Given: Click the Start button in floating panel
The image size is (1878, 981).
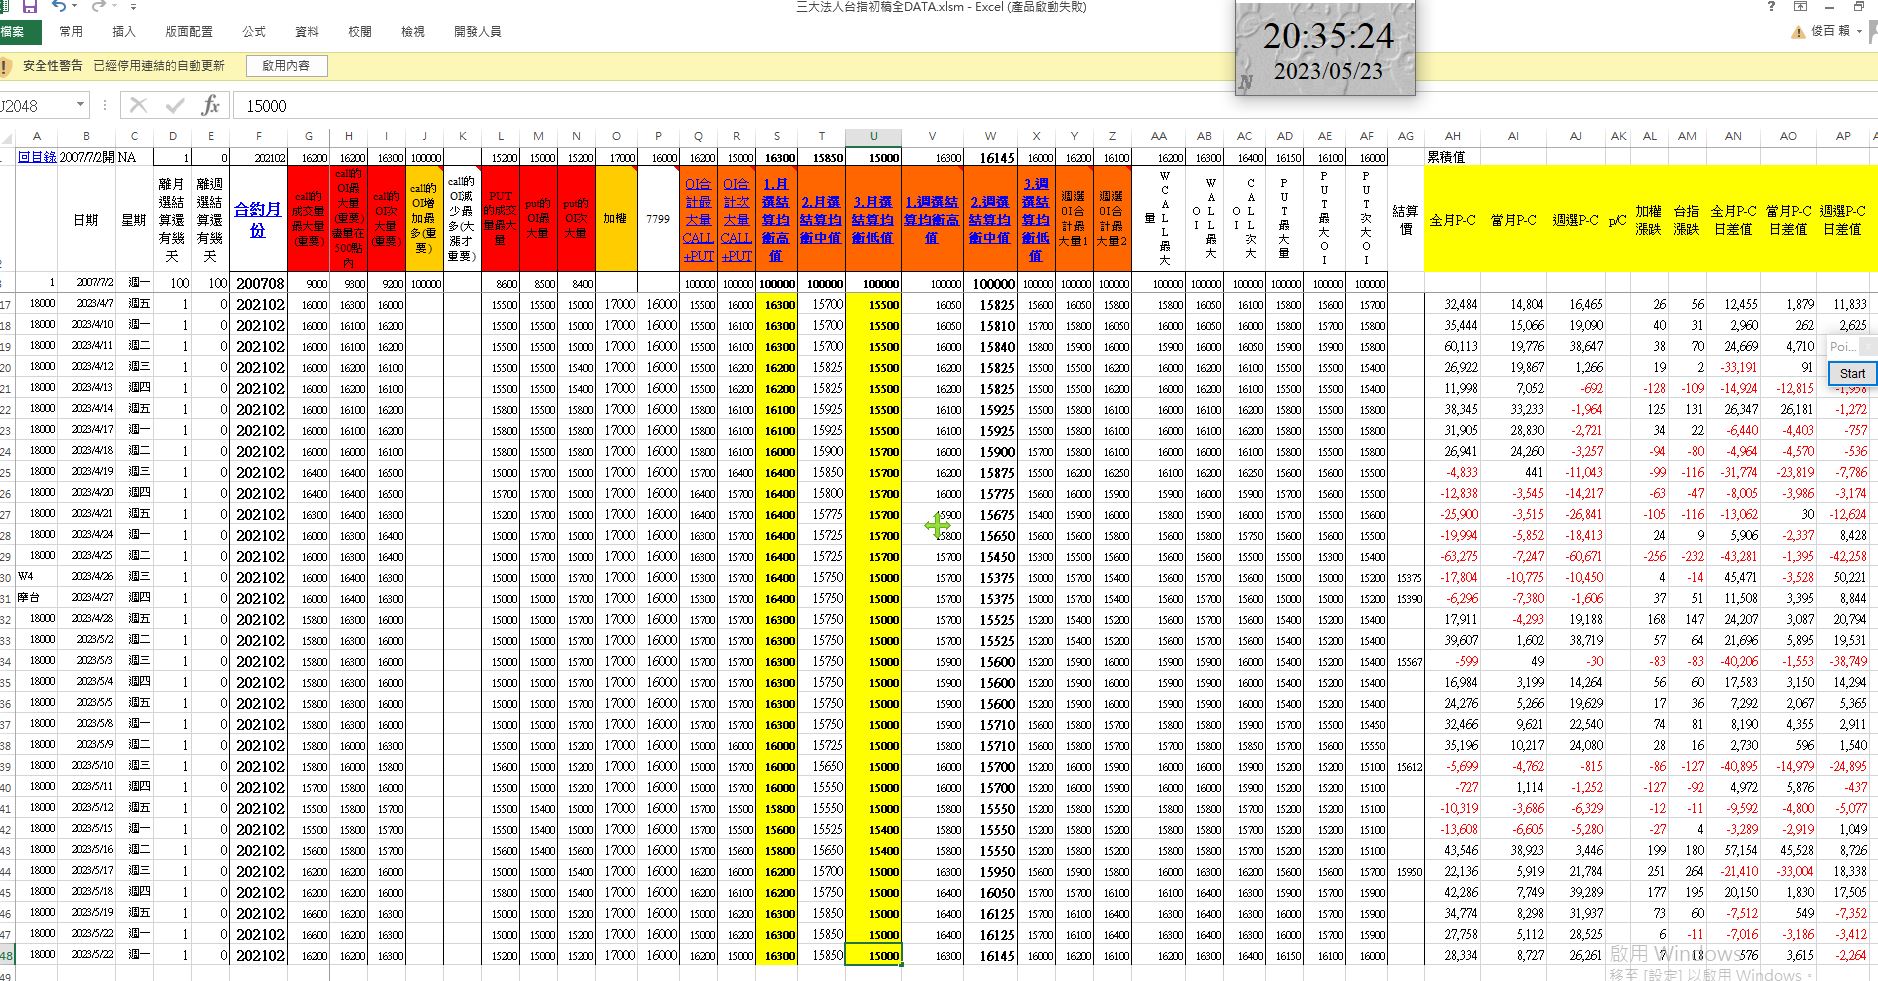Looking at the screenshot, I should click(1852, 373).
